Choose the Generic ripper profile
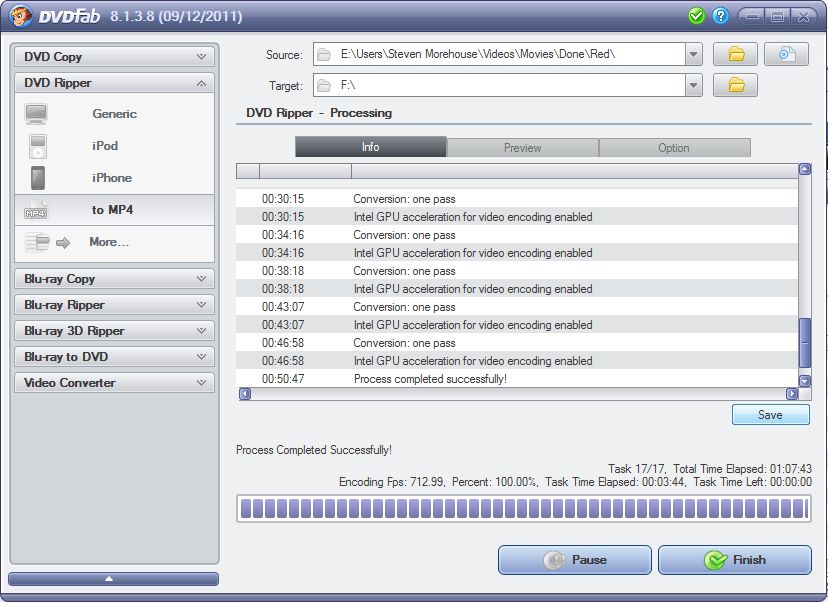Screen dimensions: 828x602 (x=114, y=114)
